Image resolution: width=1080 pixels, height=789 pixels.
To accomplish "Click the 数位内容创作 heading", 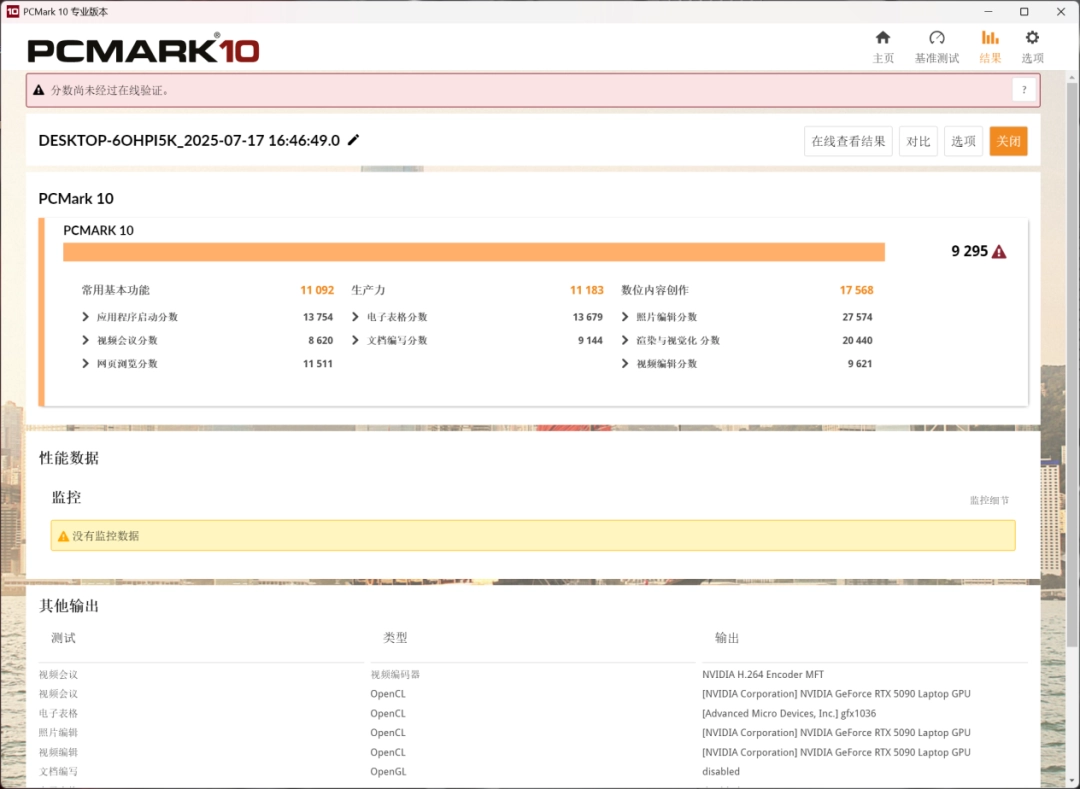I will [655, 290].
